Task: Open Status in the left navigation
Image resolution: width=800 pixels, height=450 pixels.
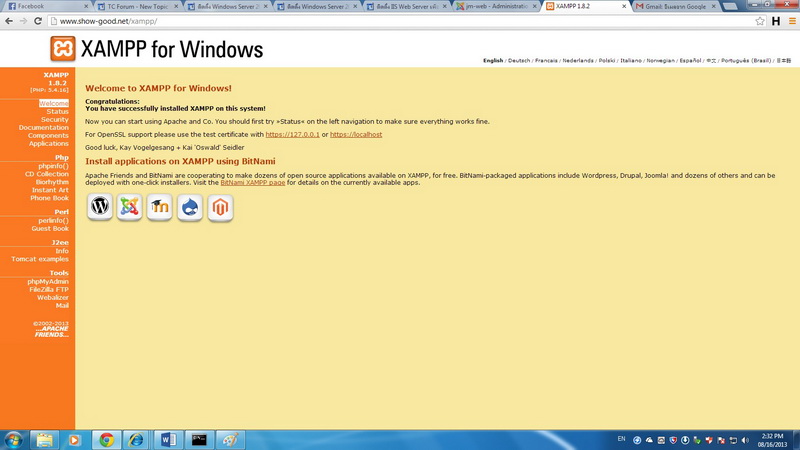Action: click(x=57, y=111)
